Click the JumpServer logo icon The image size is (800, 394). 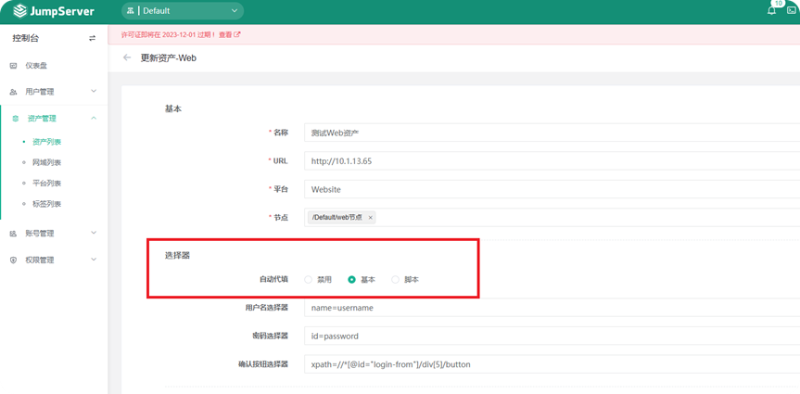click(x=20, y=11)
